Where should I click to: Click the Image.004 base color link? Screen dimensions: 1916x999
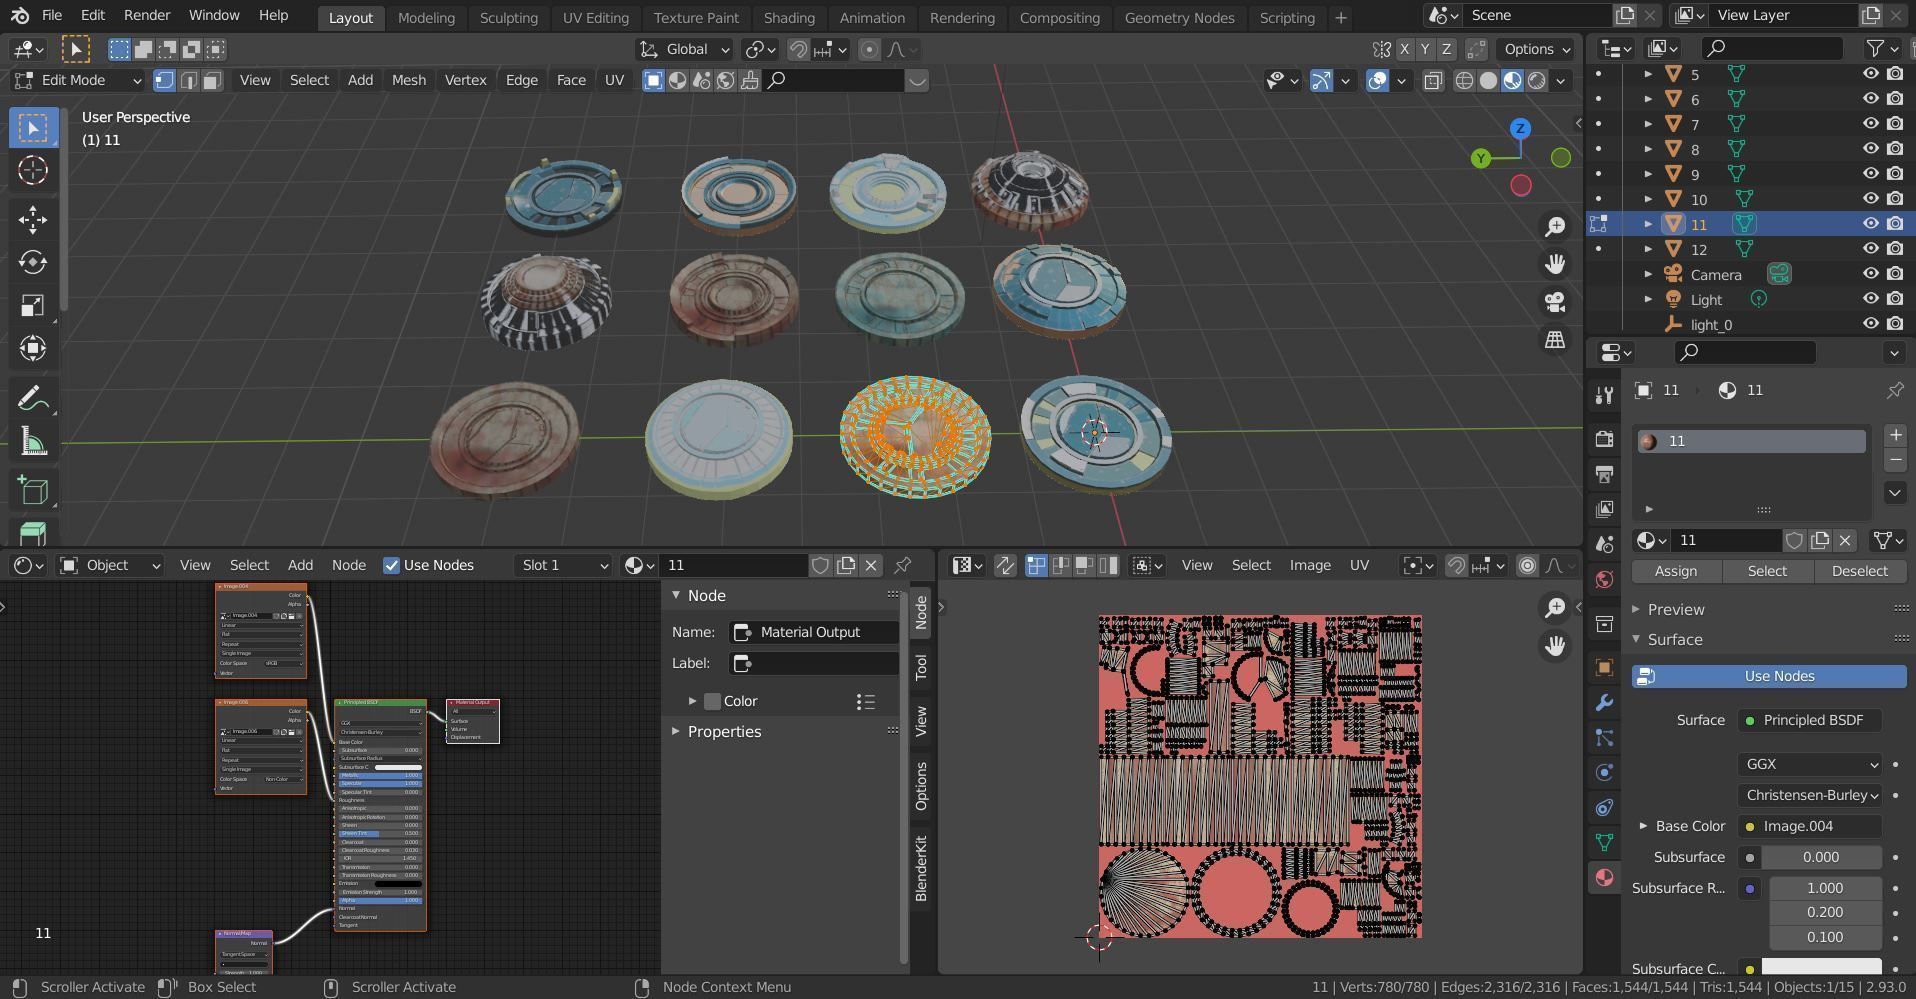pos(1810,826)
